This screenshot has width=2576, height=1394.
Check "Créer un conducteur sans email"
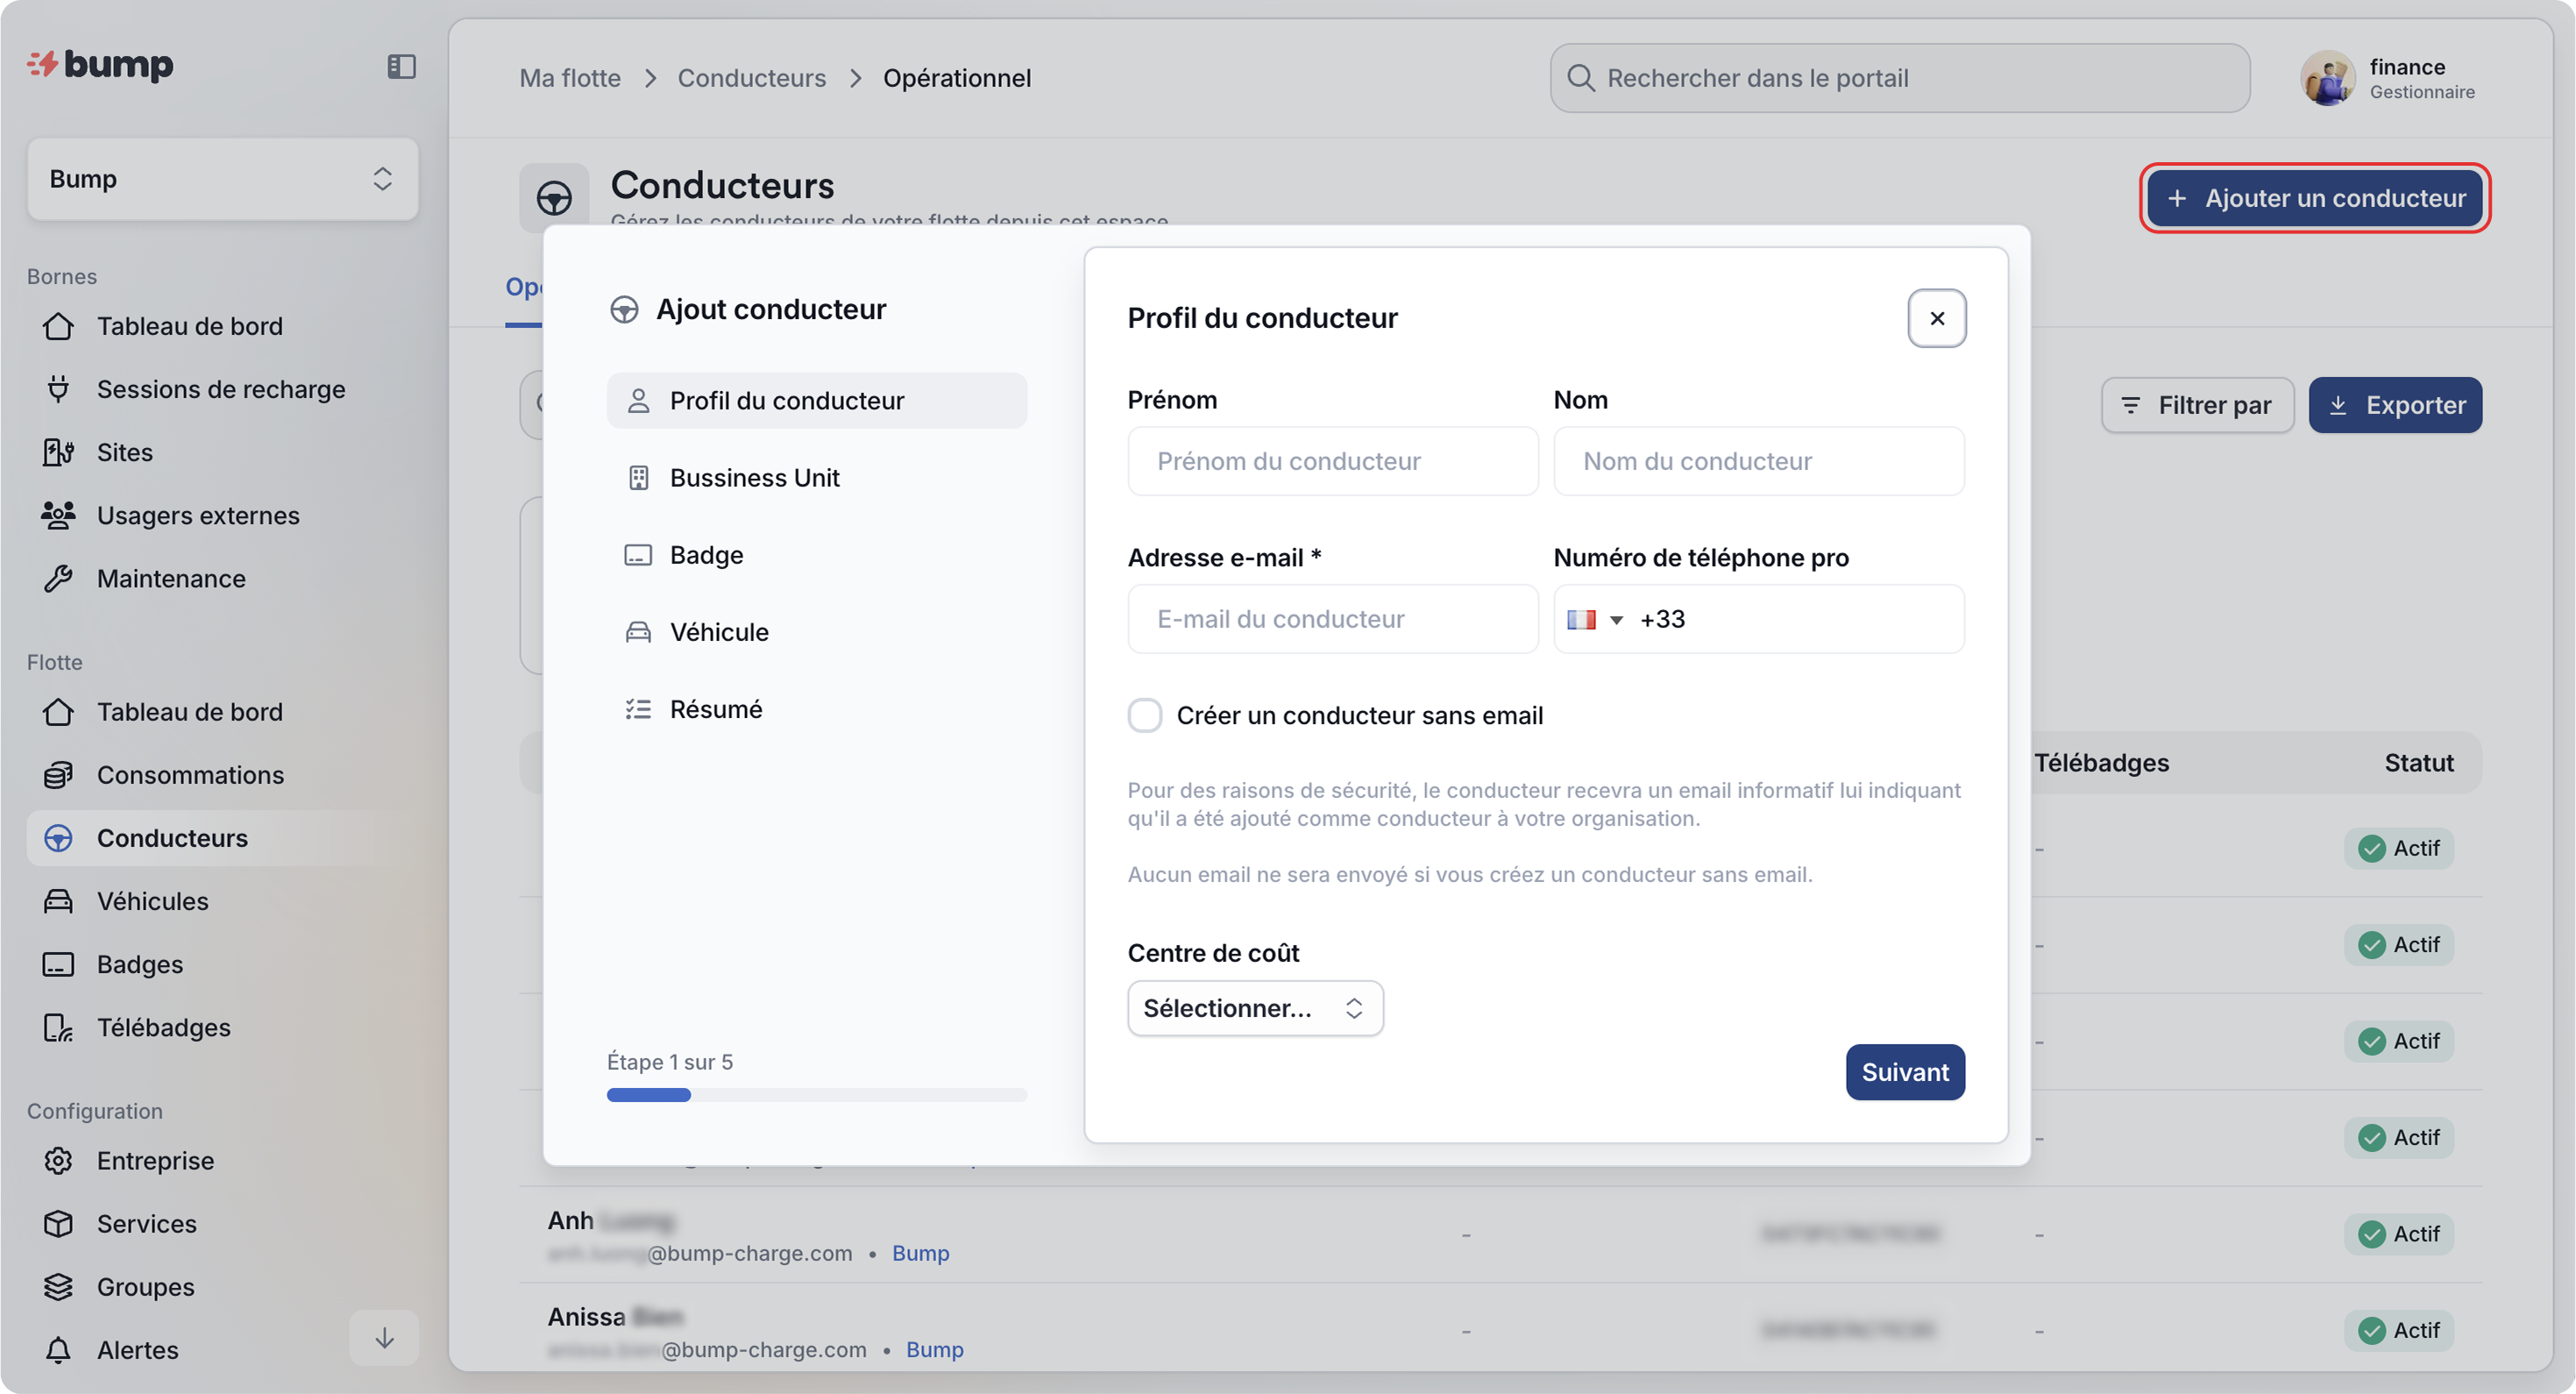point(1145,715)
